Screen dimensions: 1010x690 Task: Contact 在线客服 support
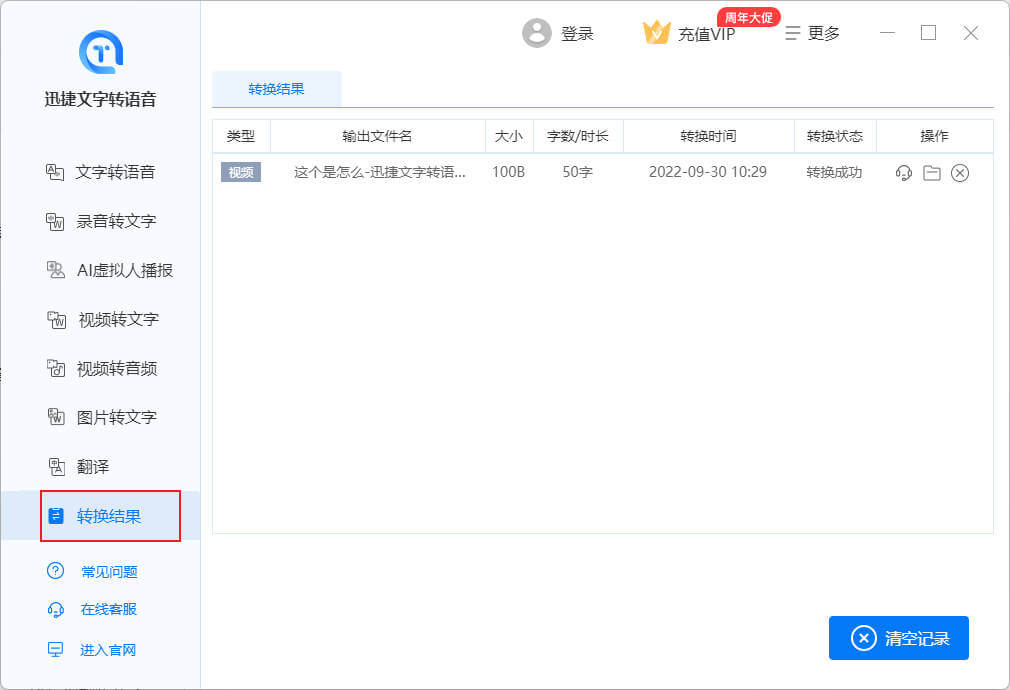point(108,609)
